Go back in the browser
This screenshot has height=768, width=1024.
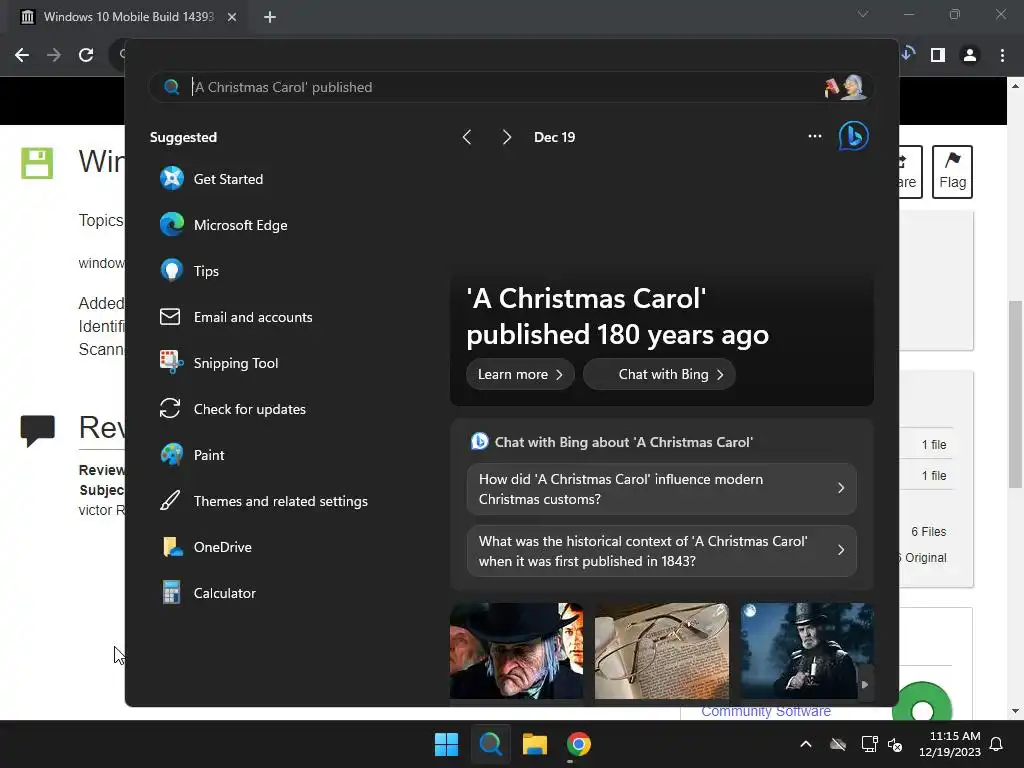pos(22,55)
